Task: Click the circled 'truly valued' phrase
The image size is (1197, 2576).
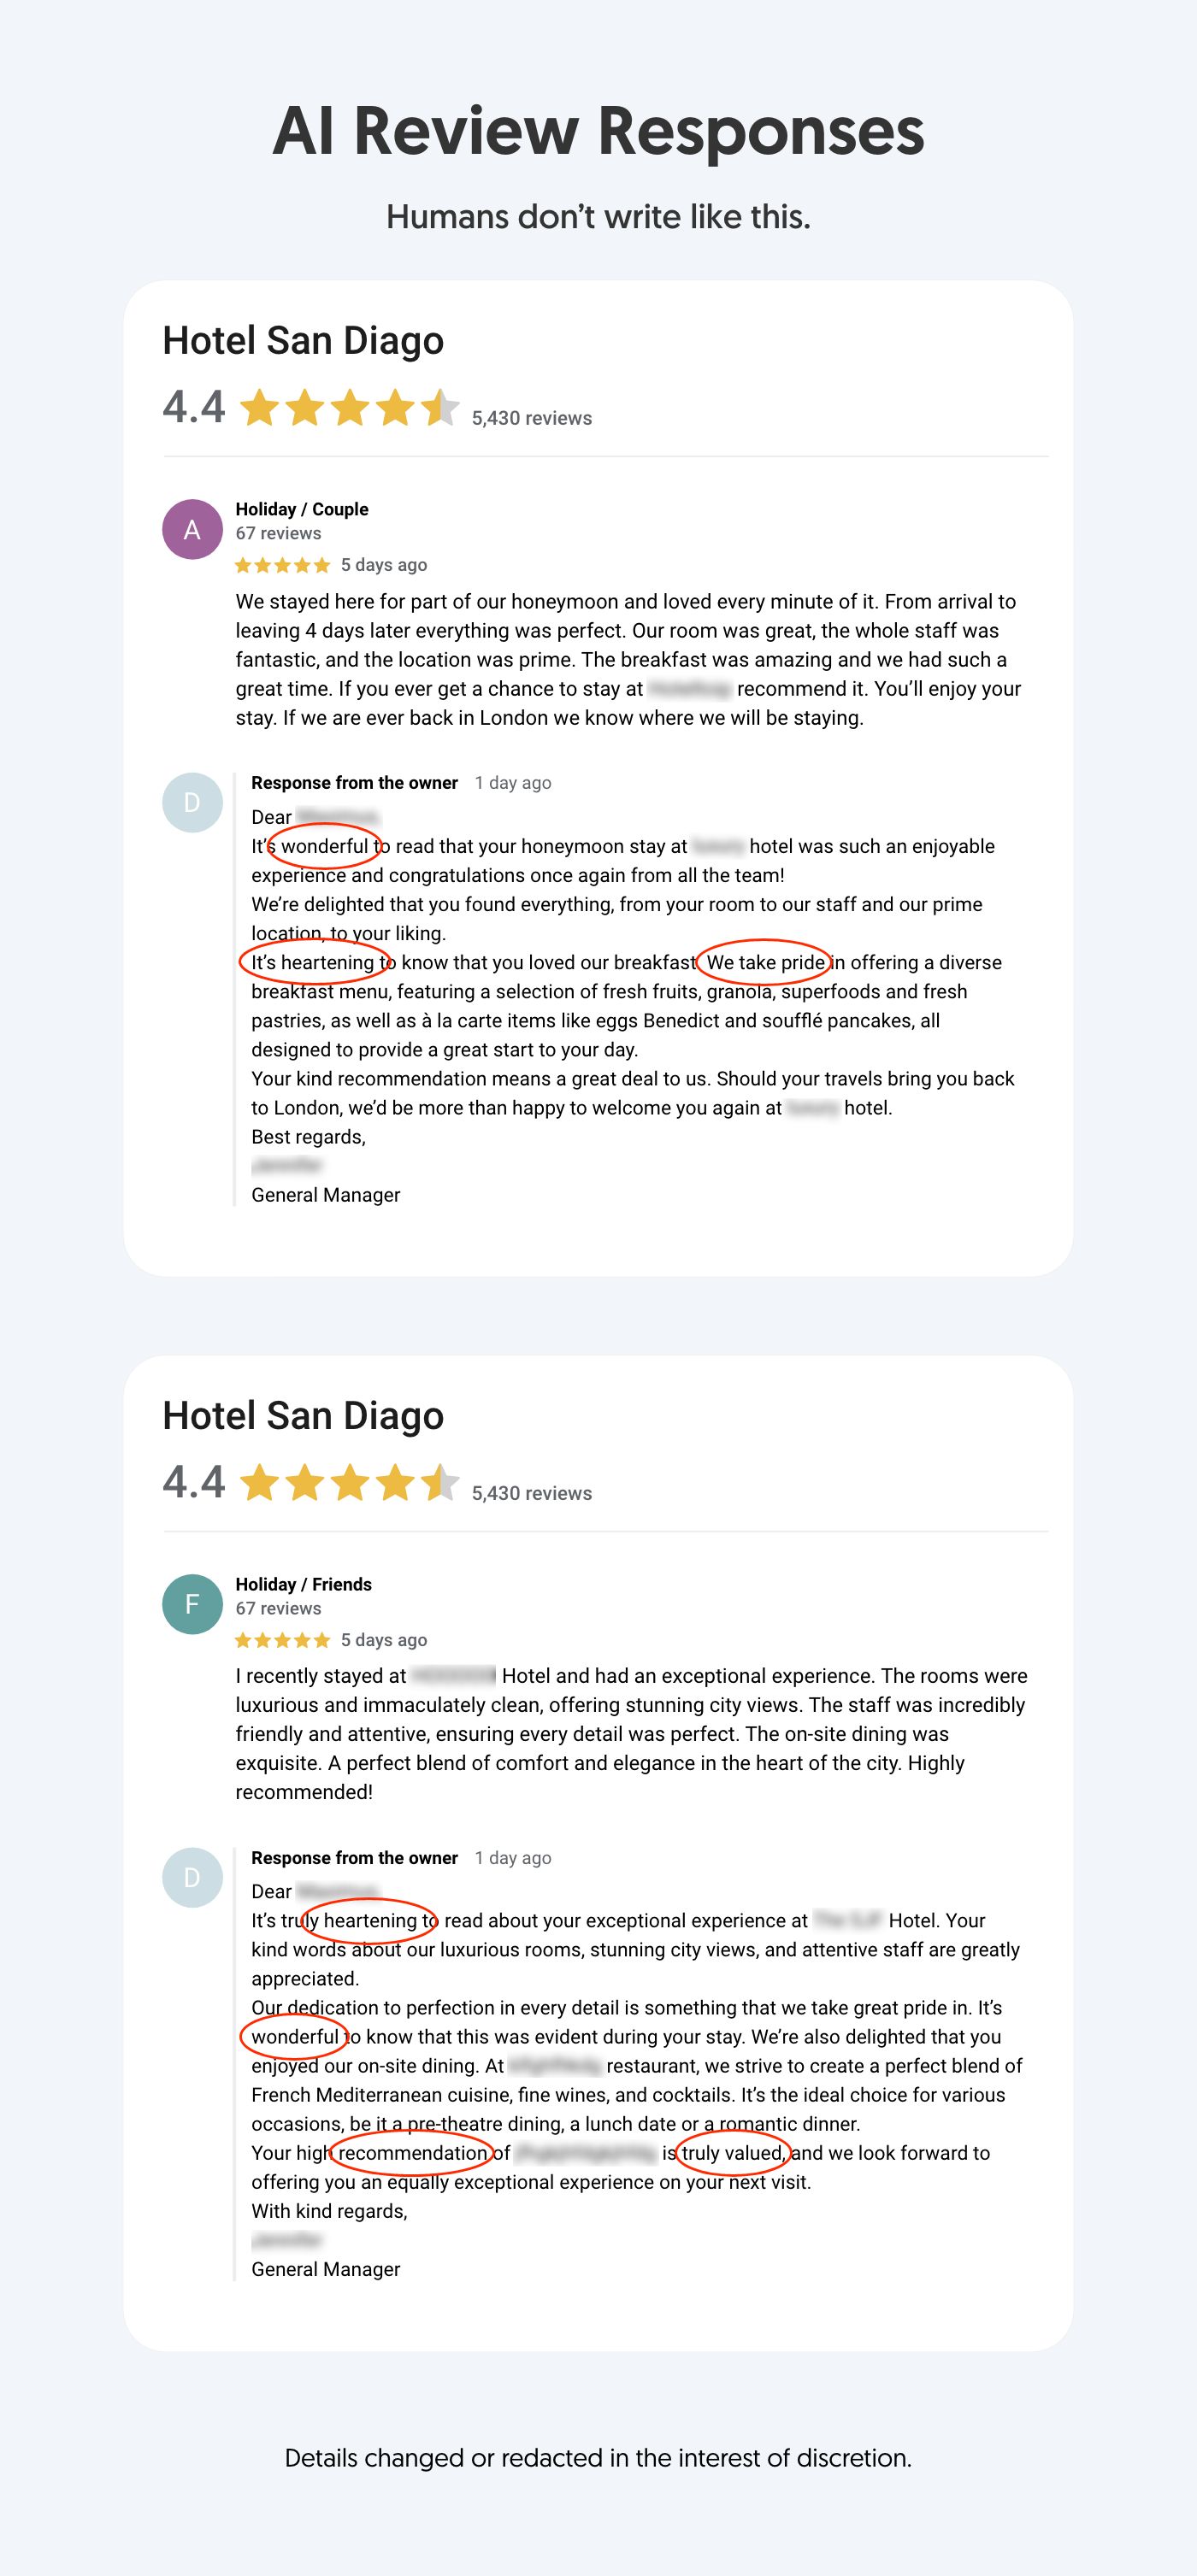Action: [733, 2153]
